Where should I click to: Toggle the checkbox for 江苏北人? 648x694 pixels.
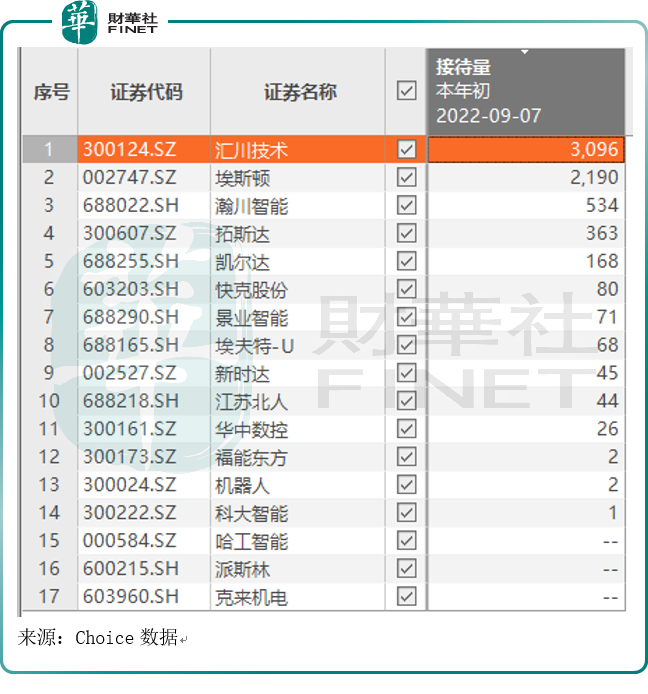[x=406, y=401]
